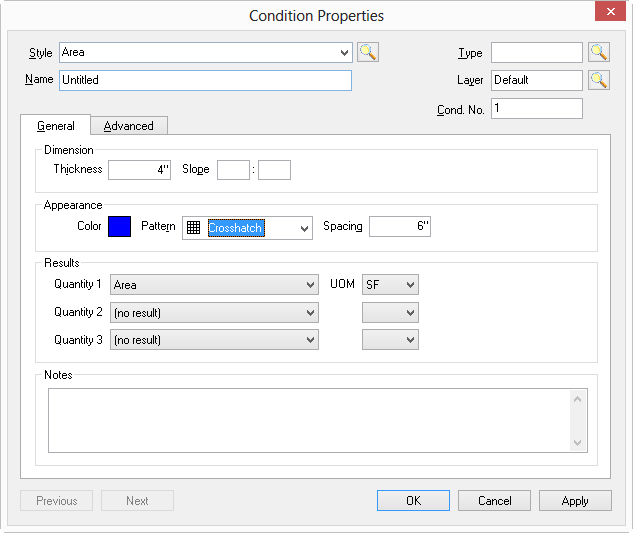The image size is (633, 533).
Task: Open the Style dropdown showing Area
Action: pos(206,52)
